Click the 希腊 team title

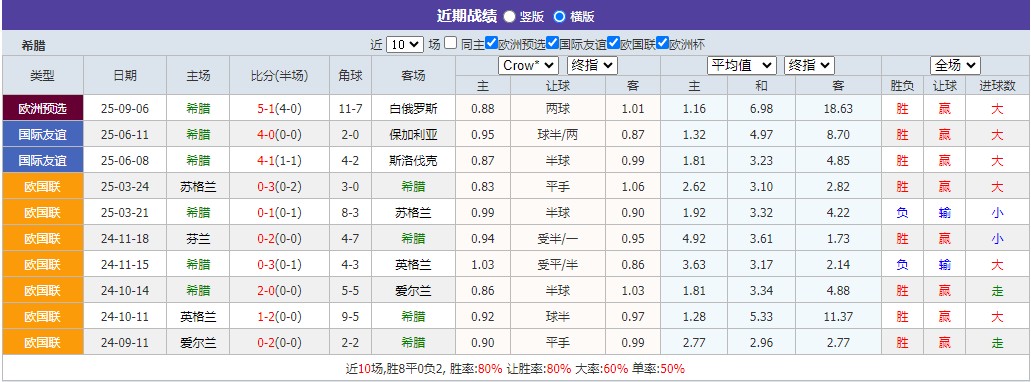point(34,45)
